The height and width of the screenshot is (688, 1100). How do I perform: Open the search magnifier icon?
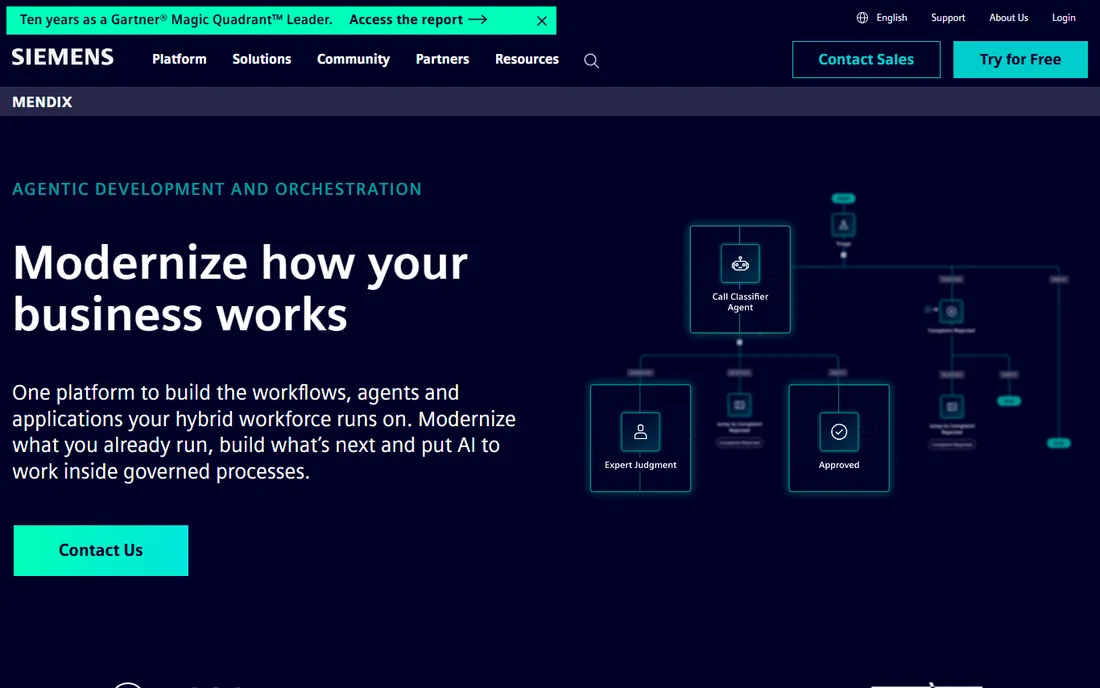click(x=591, y=61)
